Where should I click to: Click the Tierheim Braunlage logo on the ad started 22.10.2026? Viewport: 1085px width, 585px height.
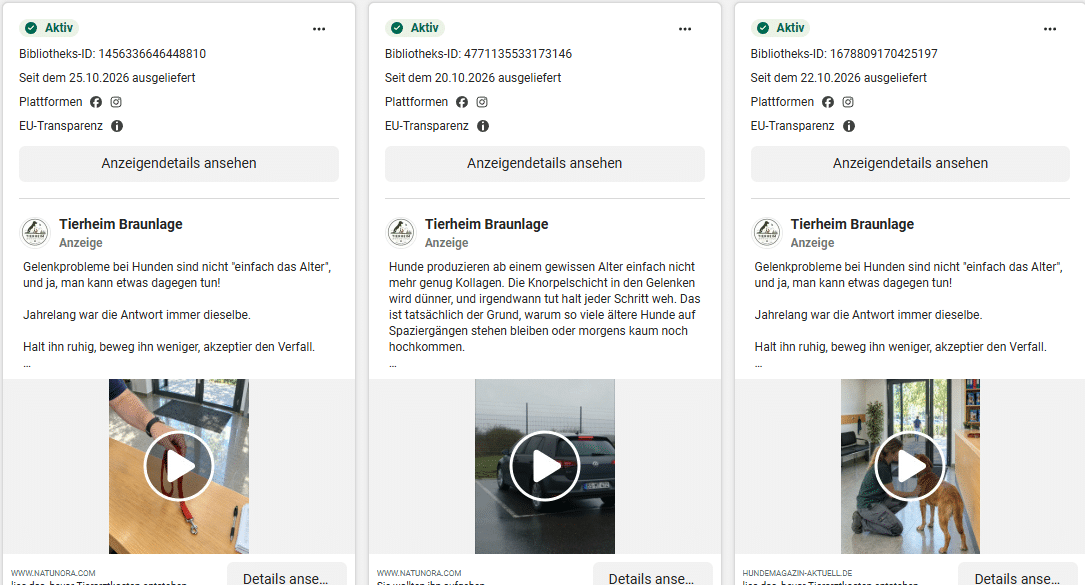click(767, 233)
